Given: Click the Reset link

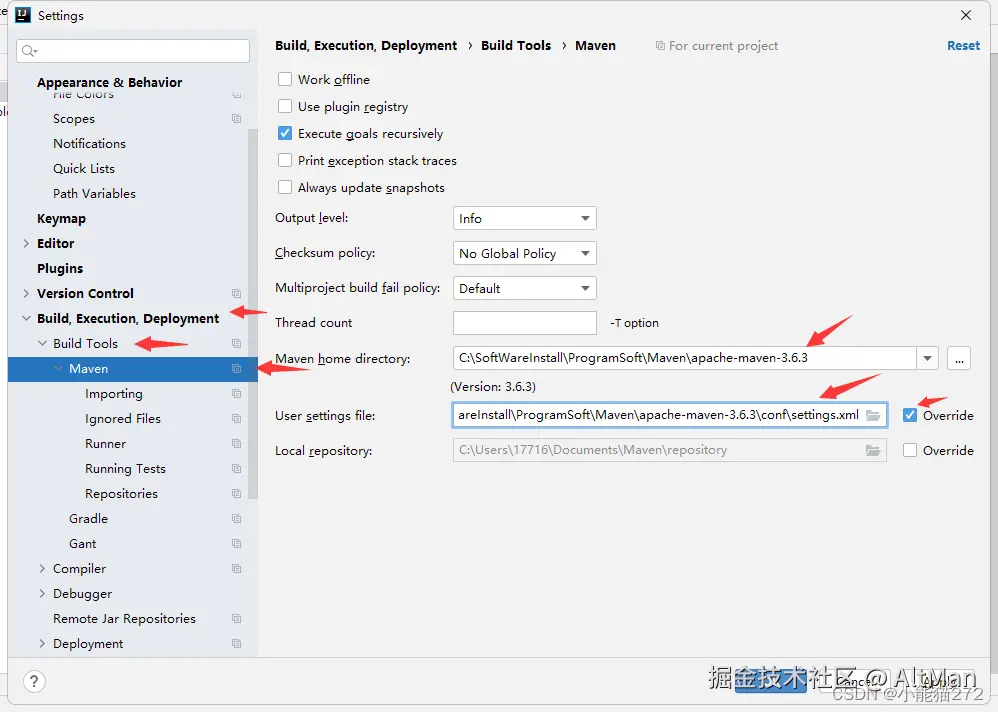Looking at the screenshot, I should (963, 46).
